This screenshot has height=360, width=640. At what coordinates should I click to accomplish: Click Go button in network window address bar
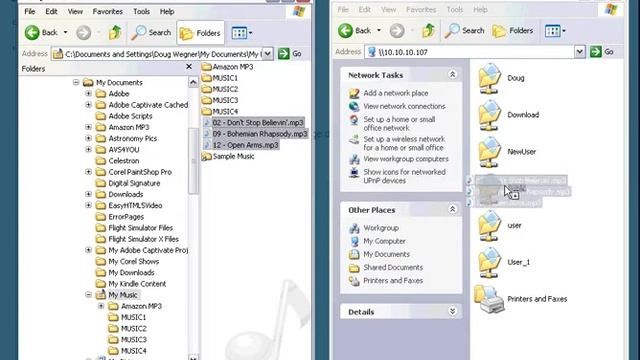(x=602, y=51)
